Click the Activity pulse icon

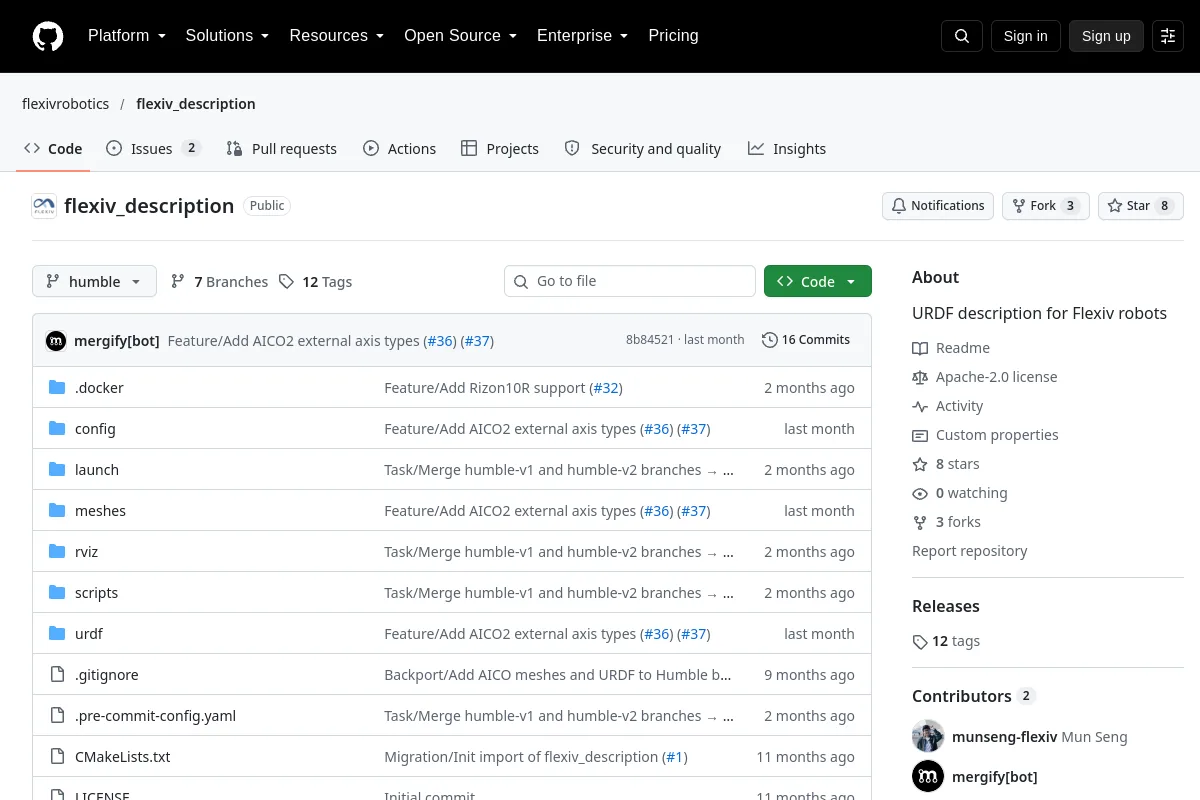pyautogui.click(x=920, y=406)
